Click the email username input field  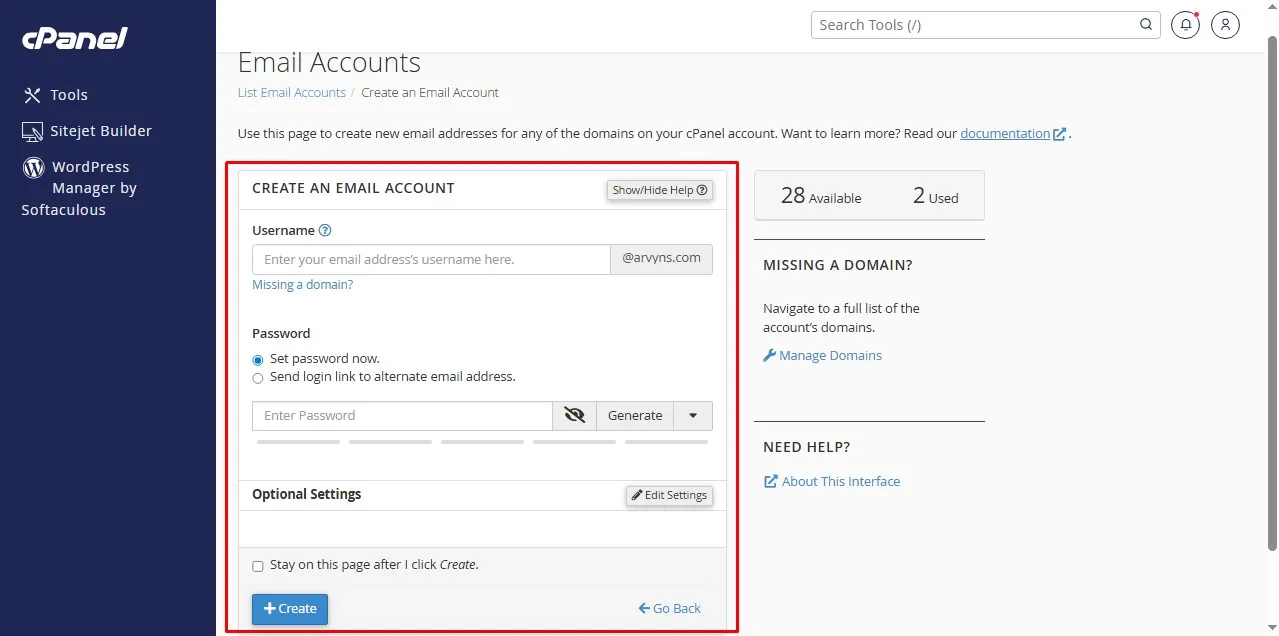pos(430,258)
